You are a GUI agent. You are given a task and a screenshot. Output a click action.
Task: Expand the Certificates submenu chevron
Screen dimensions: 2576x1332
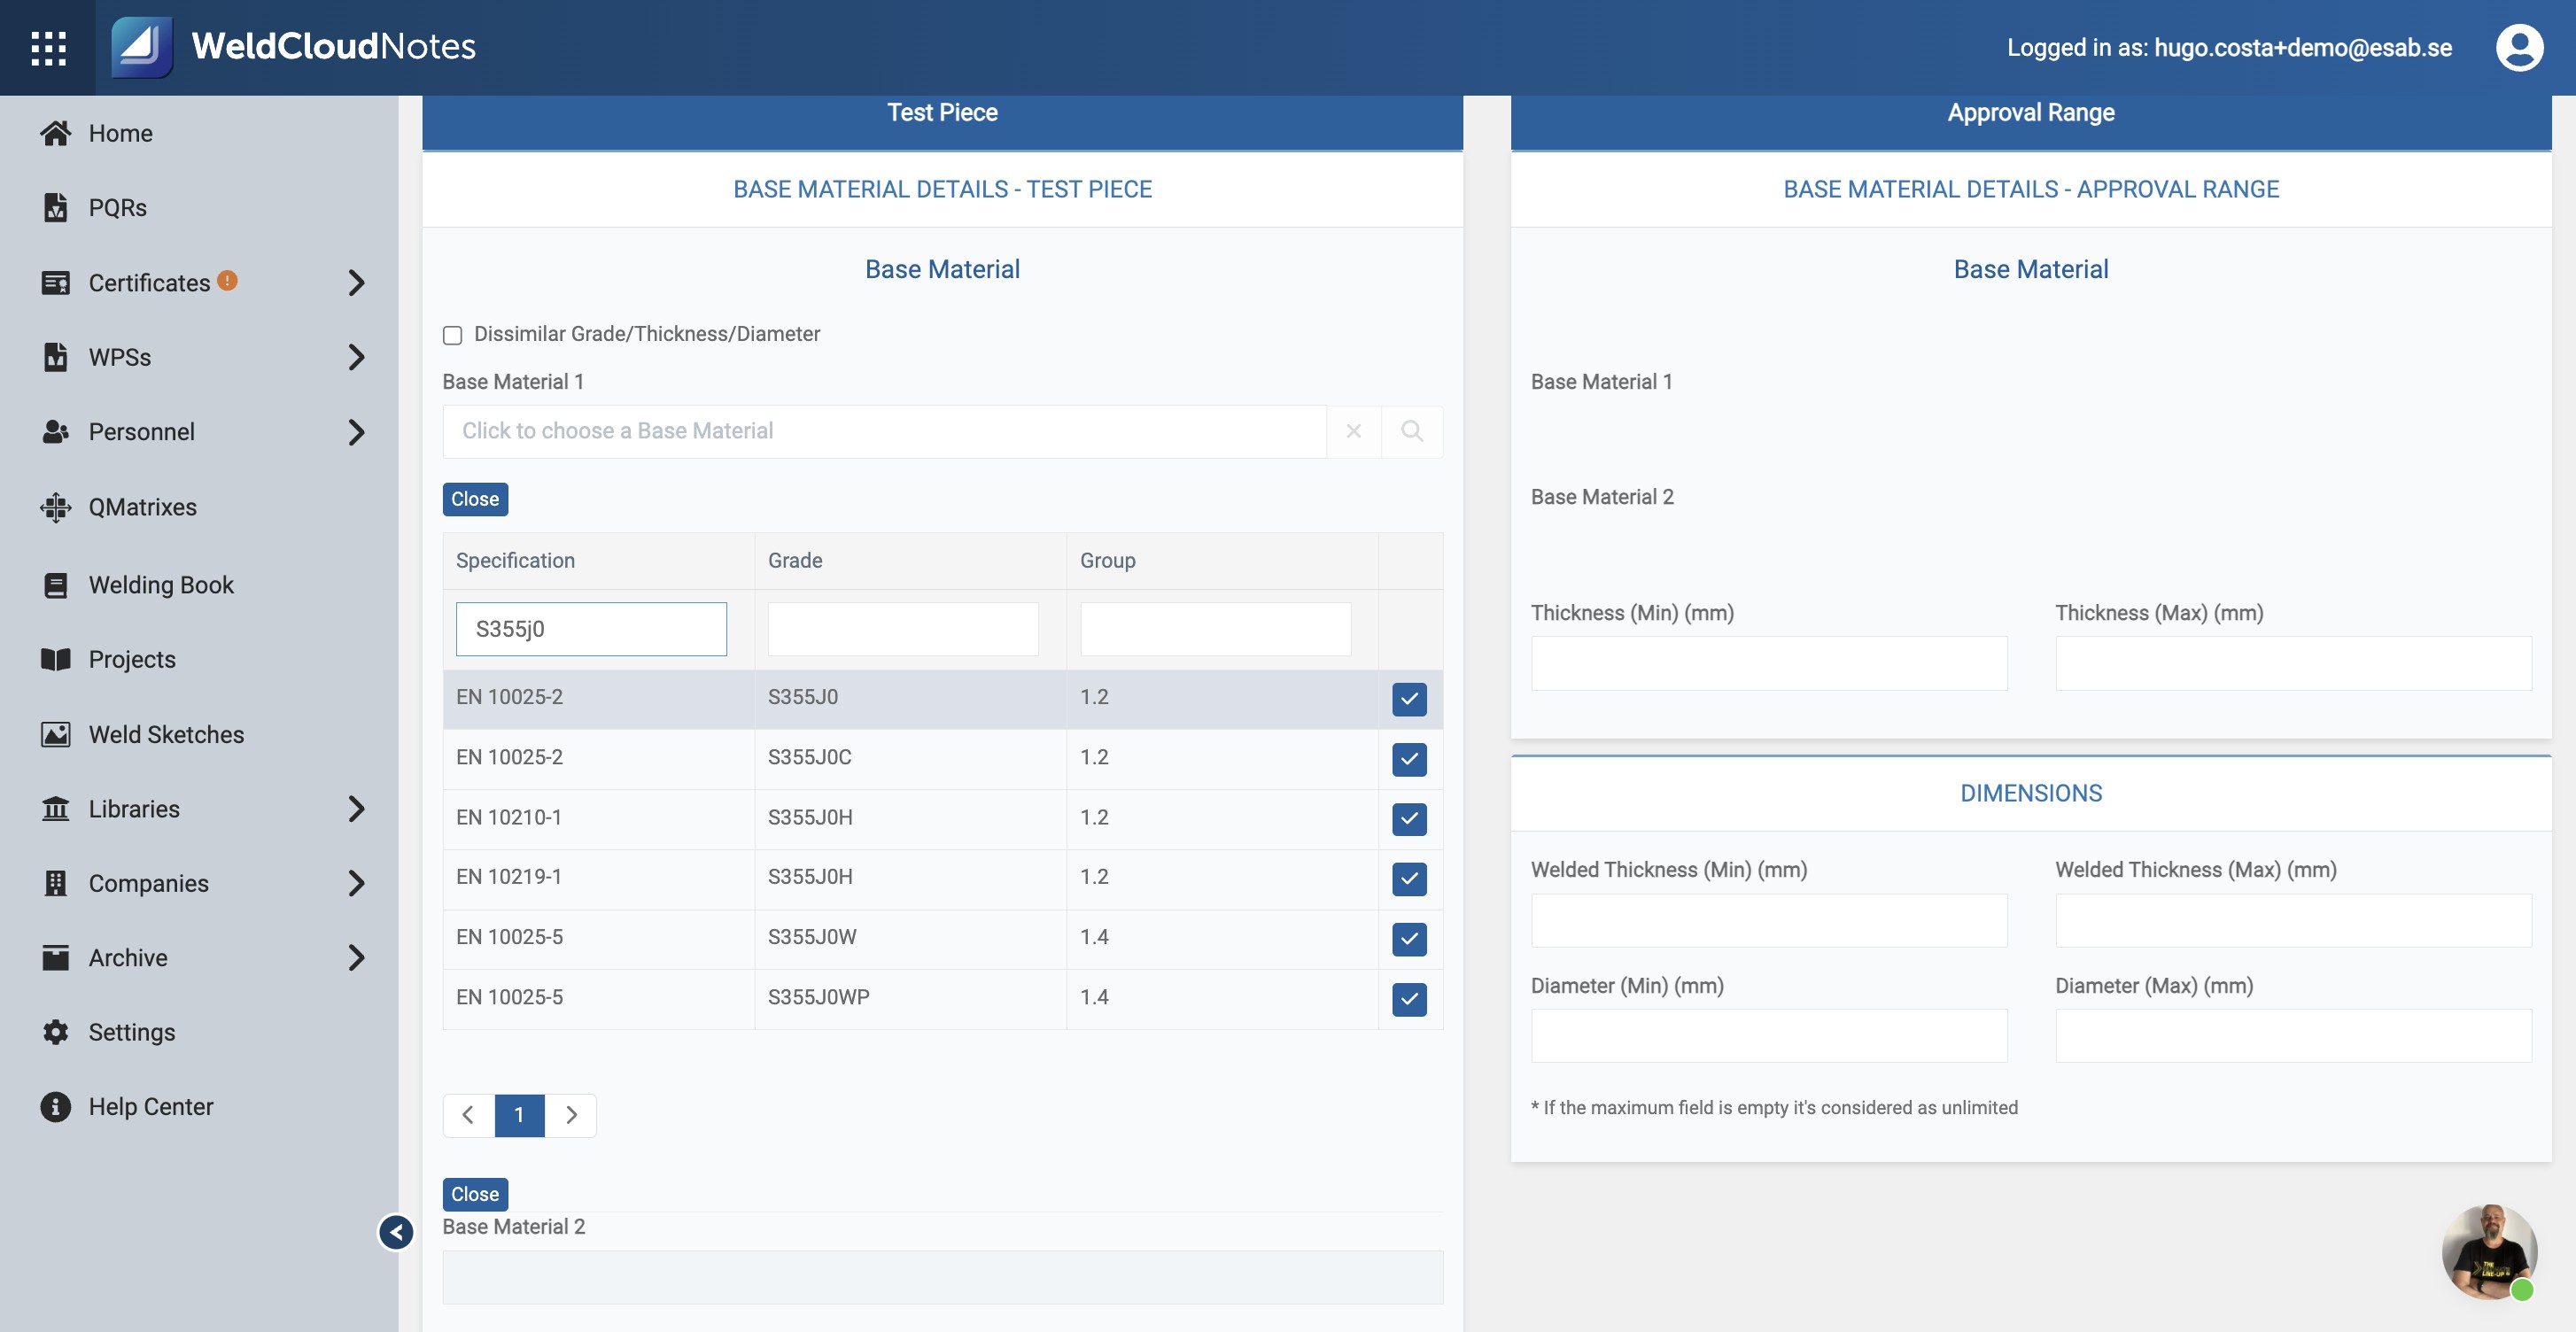356,283
